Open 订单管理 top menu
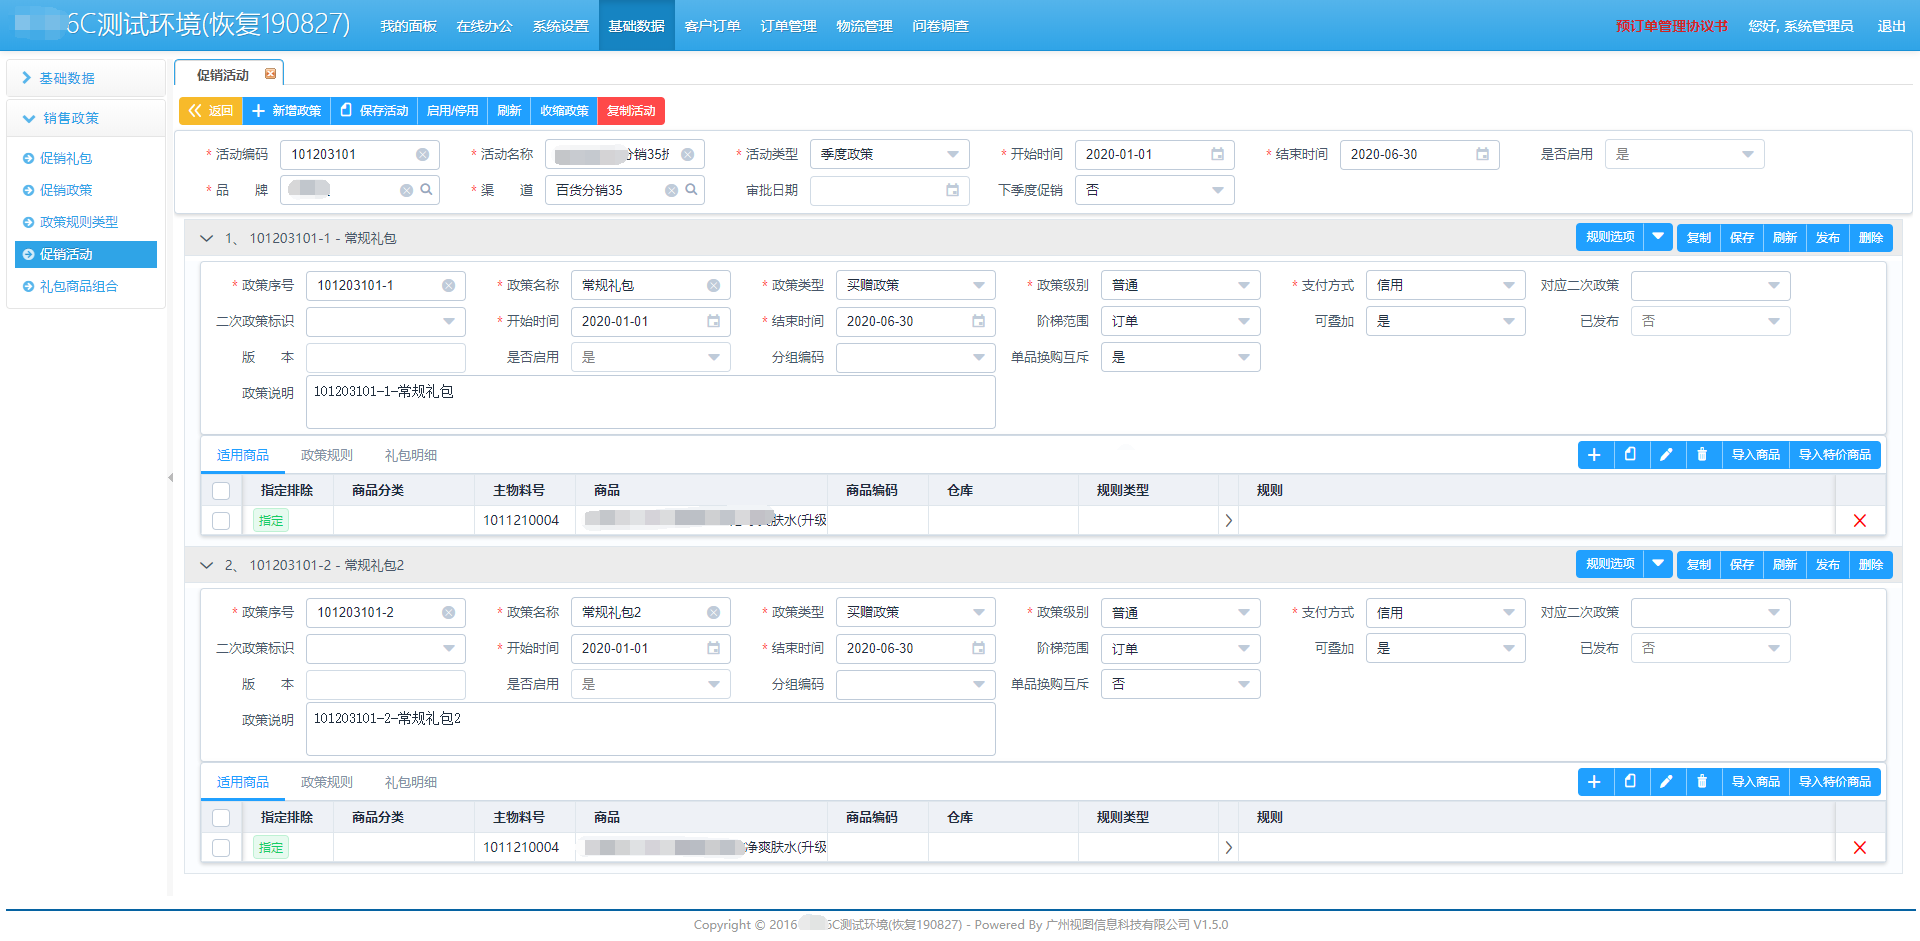The image size is (1920, 941). tap(788, 26)
